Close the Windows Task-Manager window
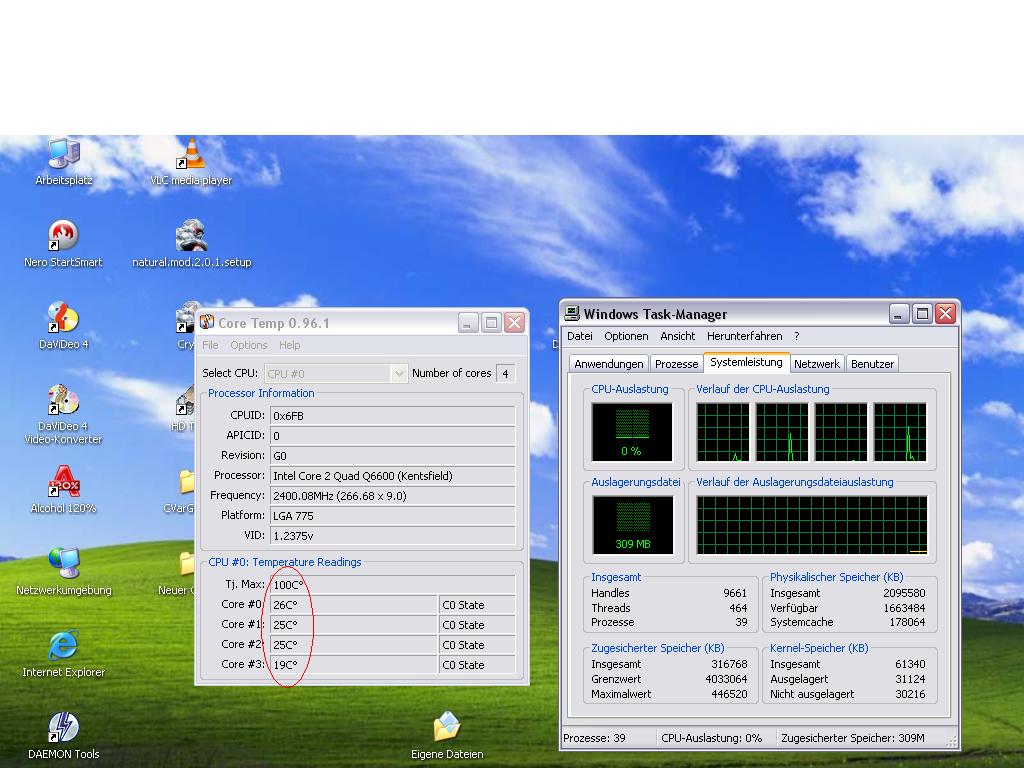 (946, 314)
